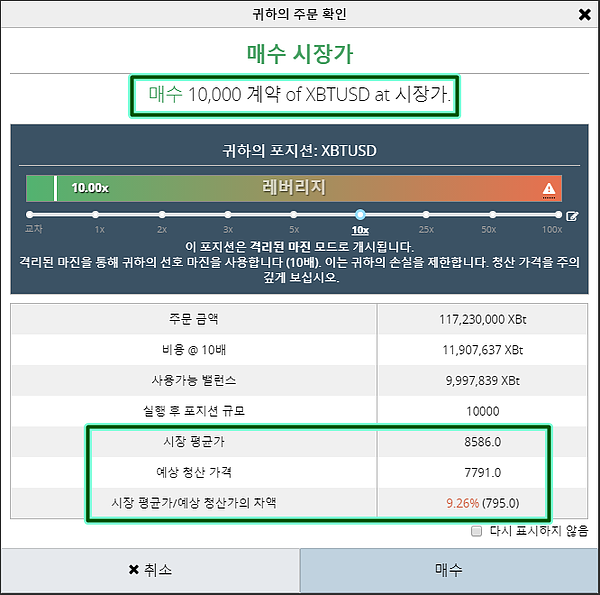The width and height of the screenshot is (600, 595).
Task: Set leverage slider to 1x
Action: (x=99, y=214)
